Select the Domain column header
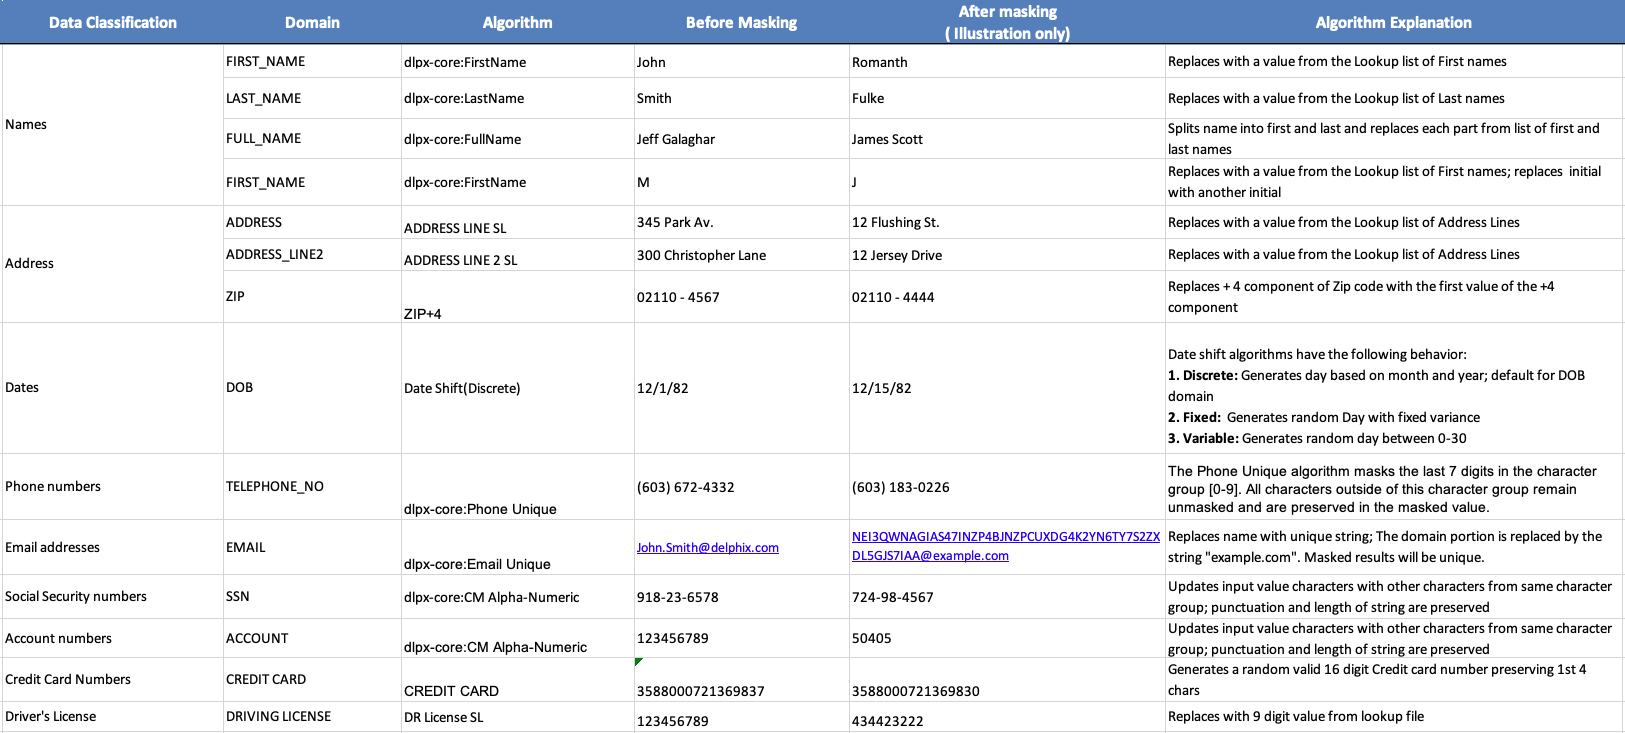The image size is (1625, 733). [312, 22]
